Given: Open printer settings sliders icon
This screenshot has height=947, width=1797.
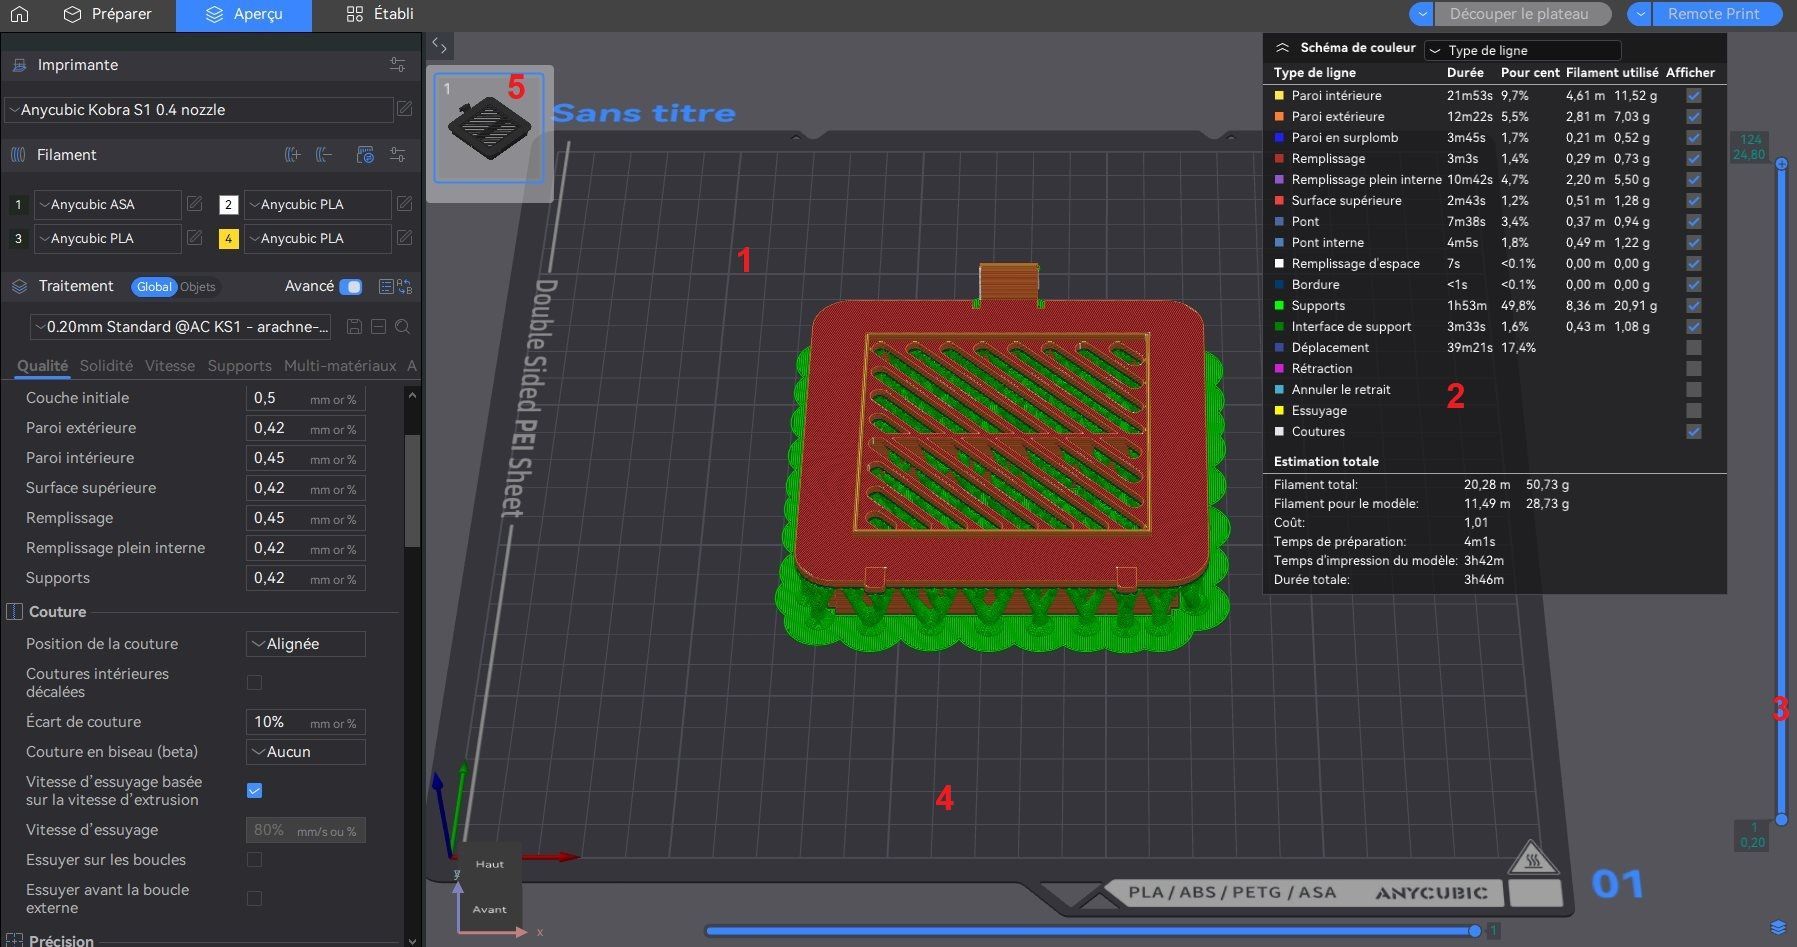Looking at the screenshot, I should [x=397, y=65].
